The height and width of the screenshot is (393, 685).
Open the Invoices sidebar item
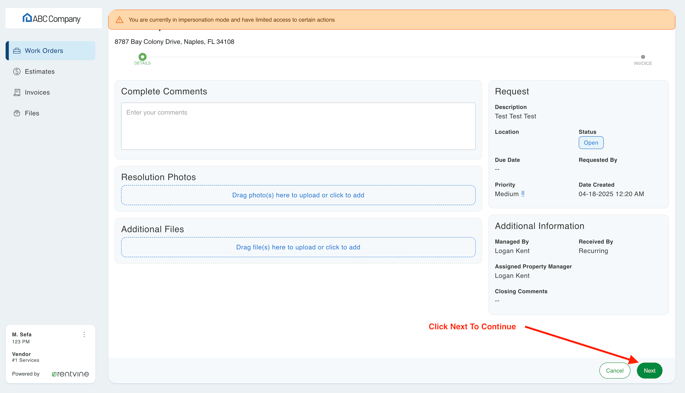[x=51, y=93]
